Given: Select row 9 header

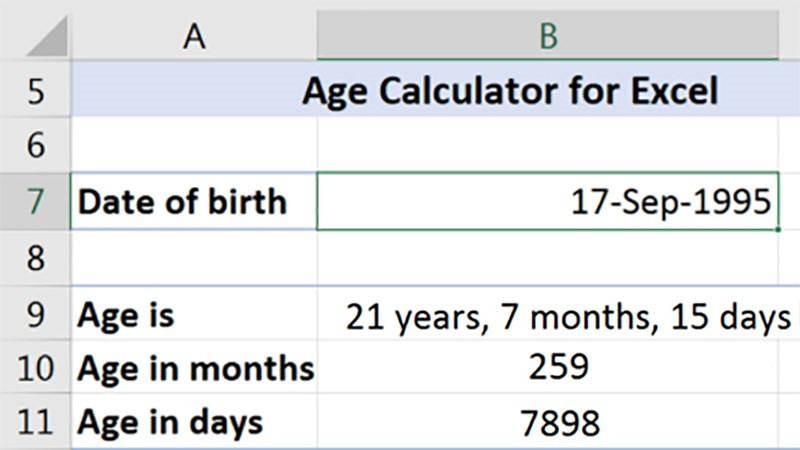Looking at the screenshot, I should click(x=35, y=313).
